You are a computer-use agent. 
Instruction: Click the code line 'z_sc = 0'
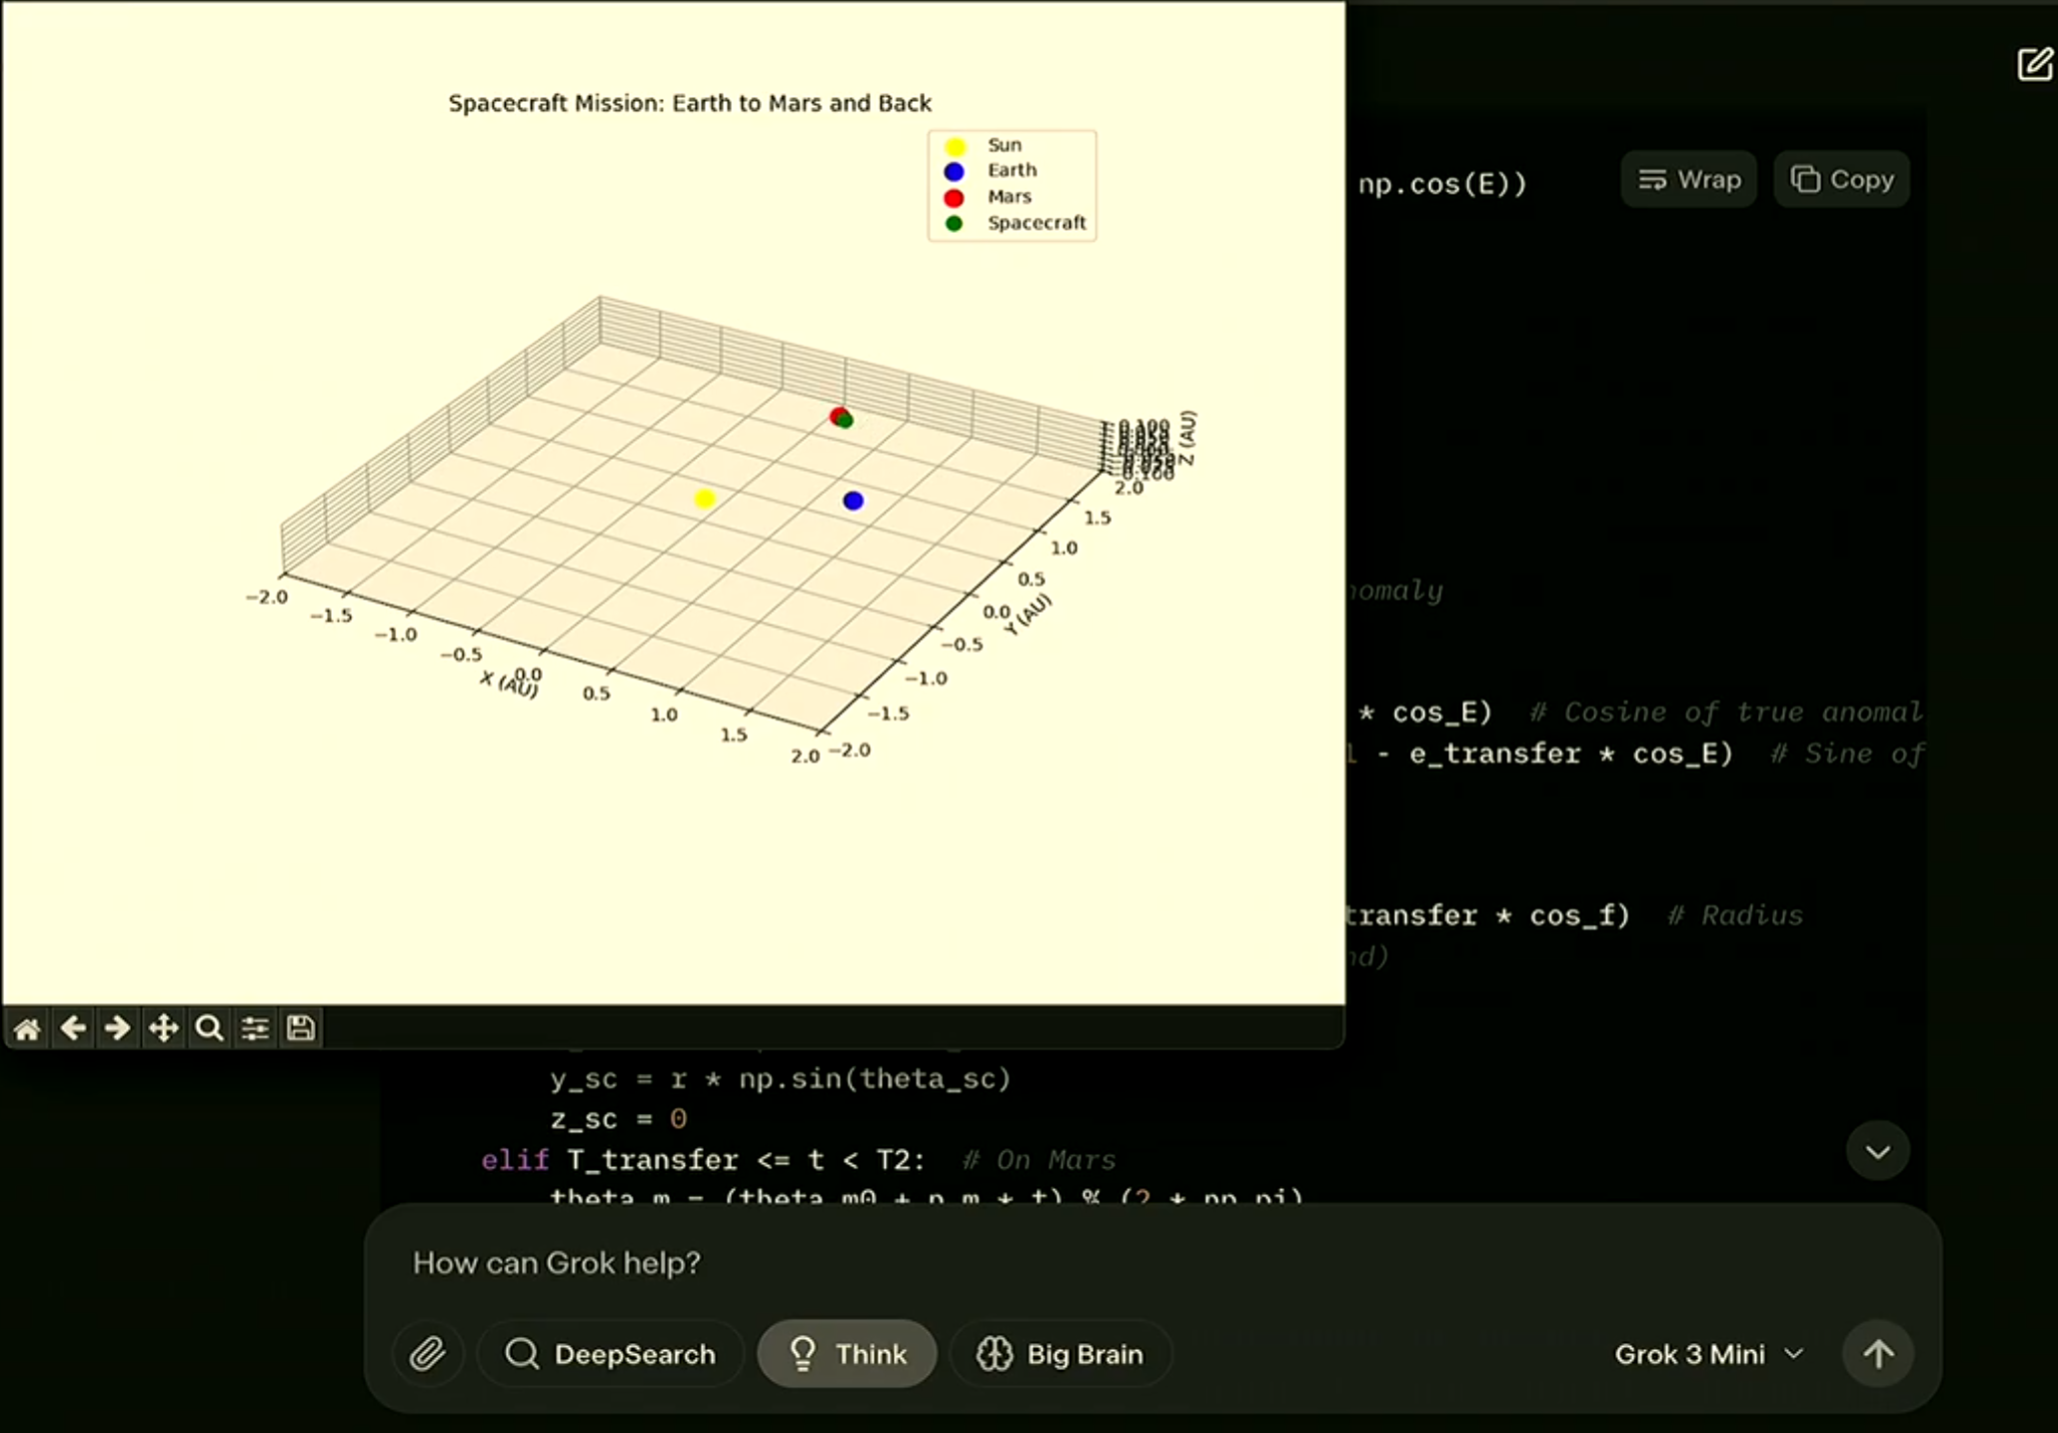(x=619, y=1119)
